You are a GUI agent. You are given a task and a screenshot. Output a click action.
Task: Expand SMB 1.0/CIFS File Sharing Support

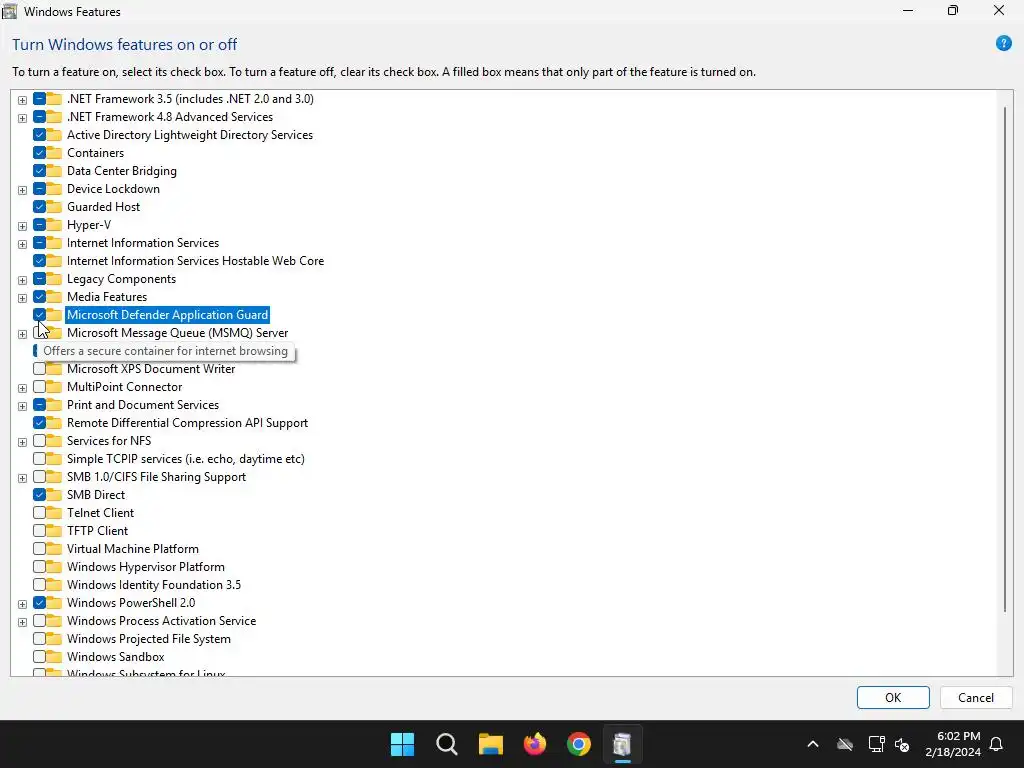(22, 478)
